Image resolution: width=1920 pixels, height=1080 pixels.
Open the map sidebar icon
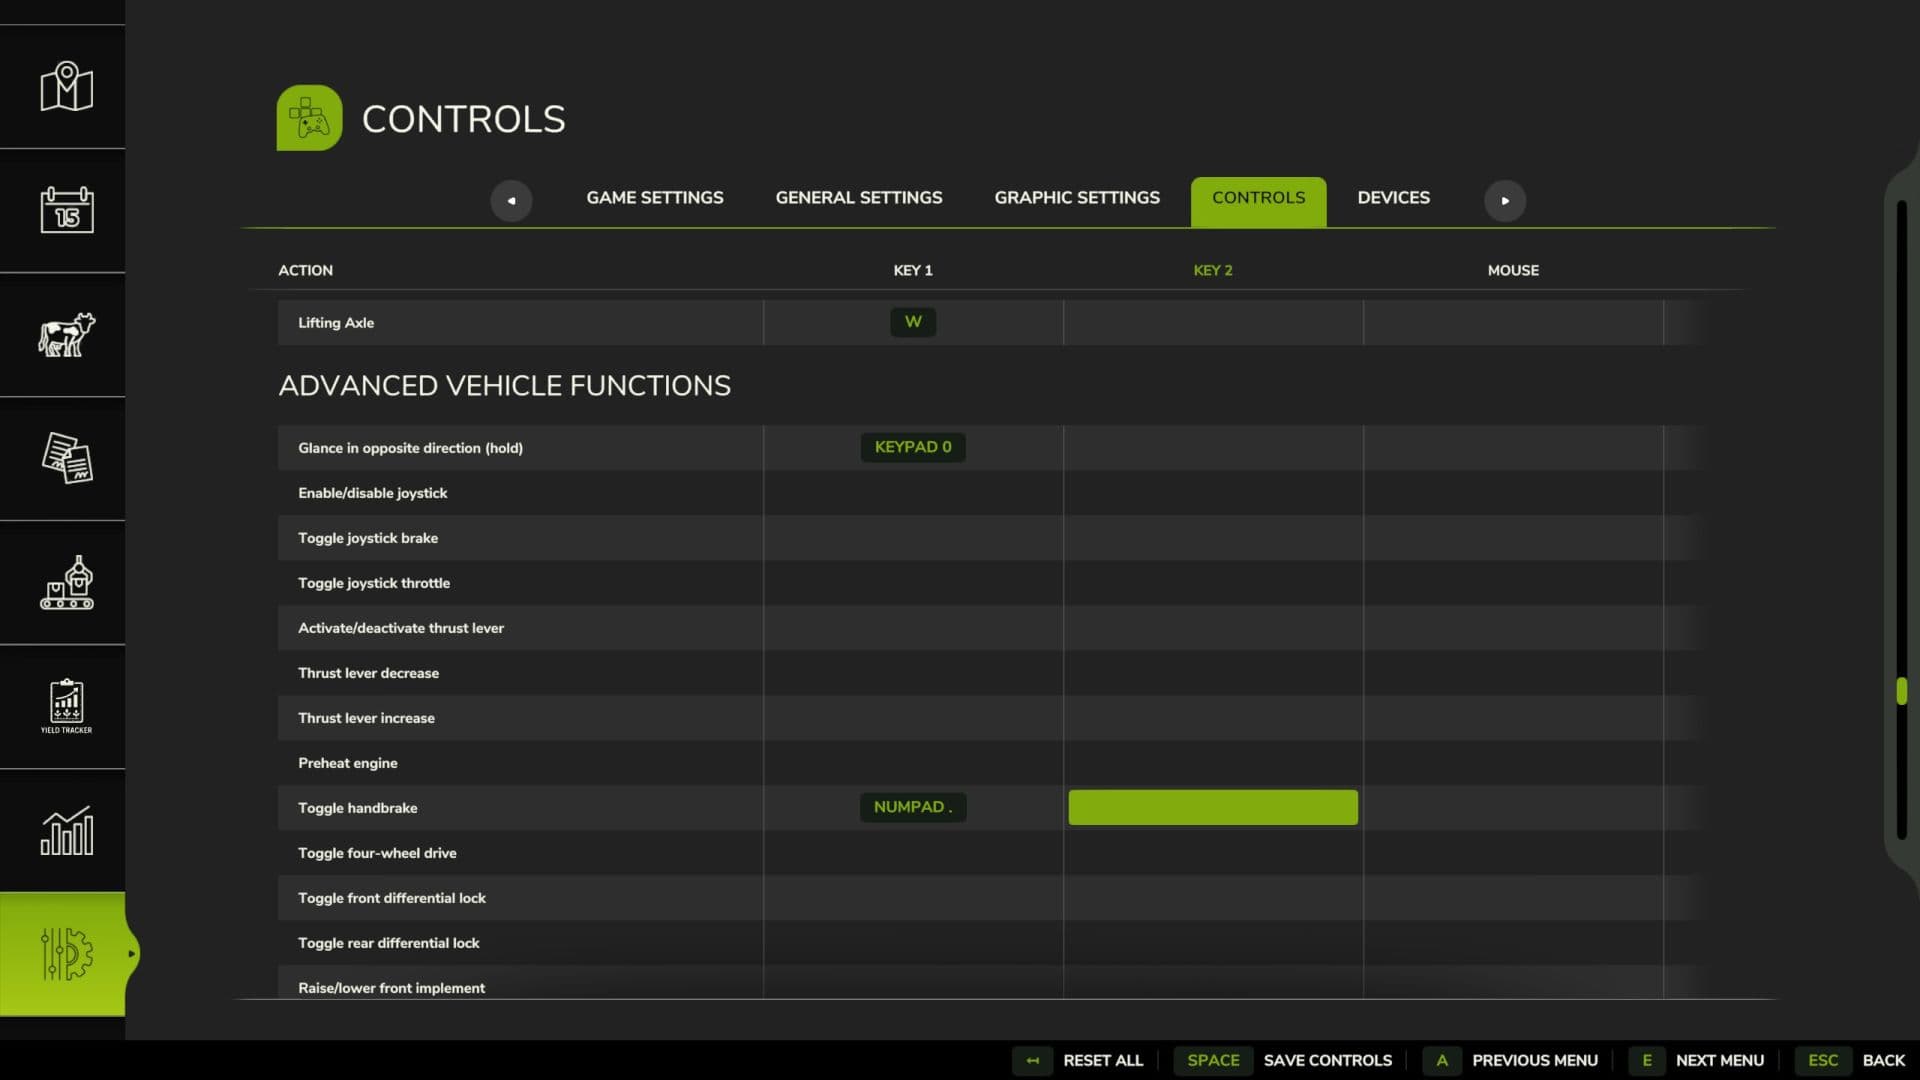tap(66, 87)
